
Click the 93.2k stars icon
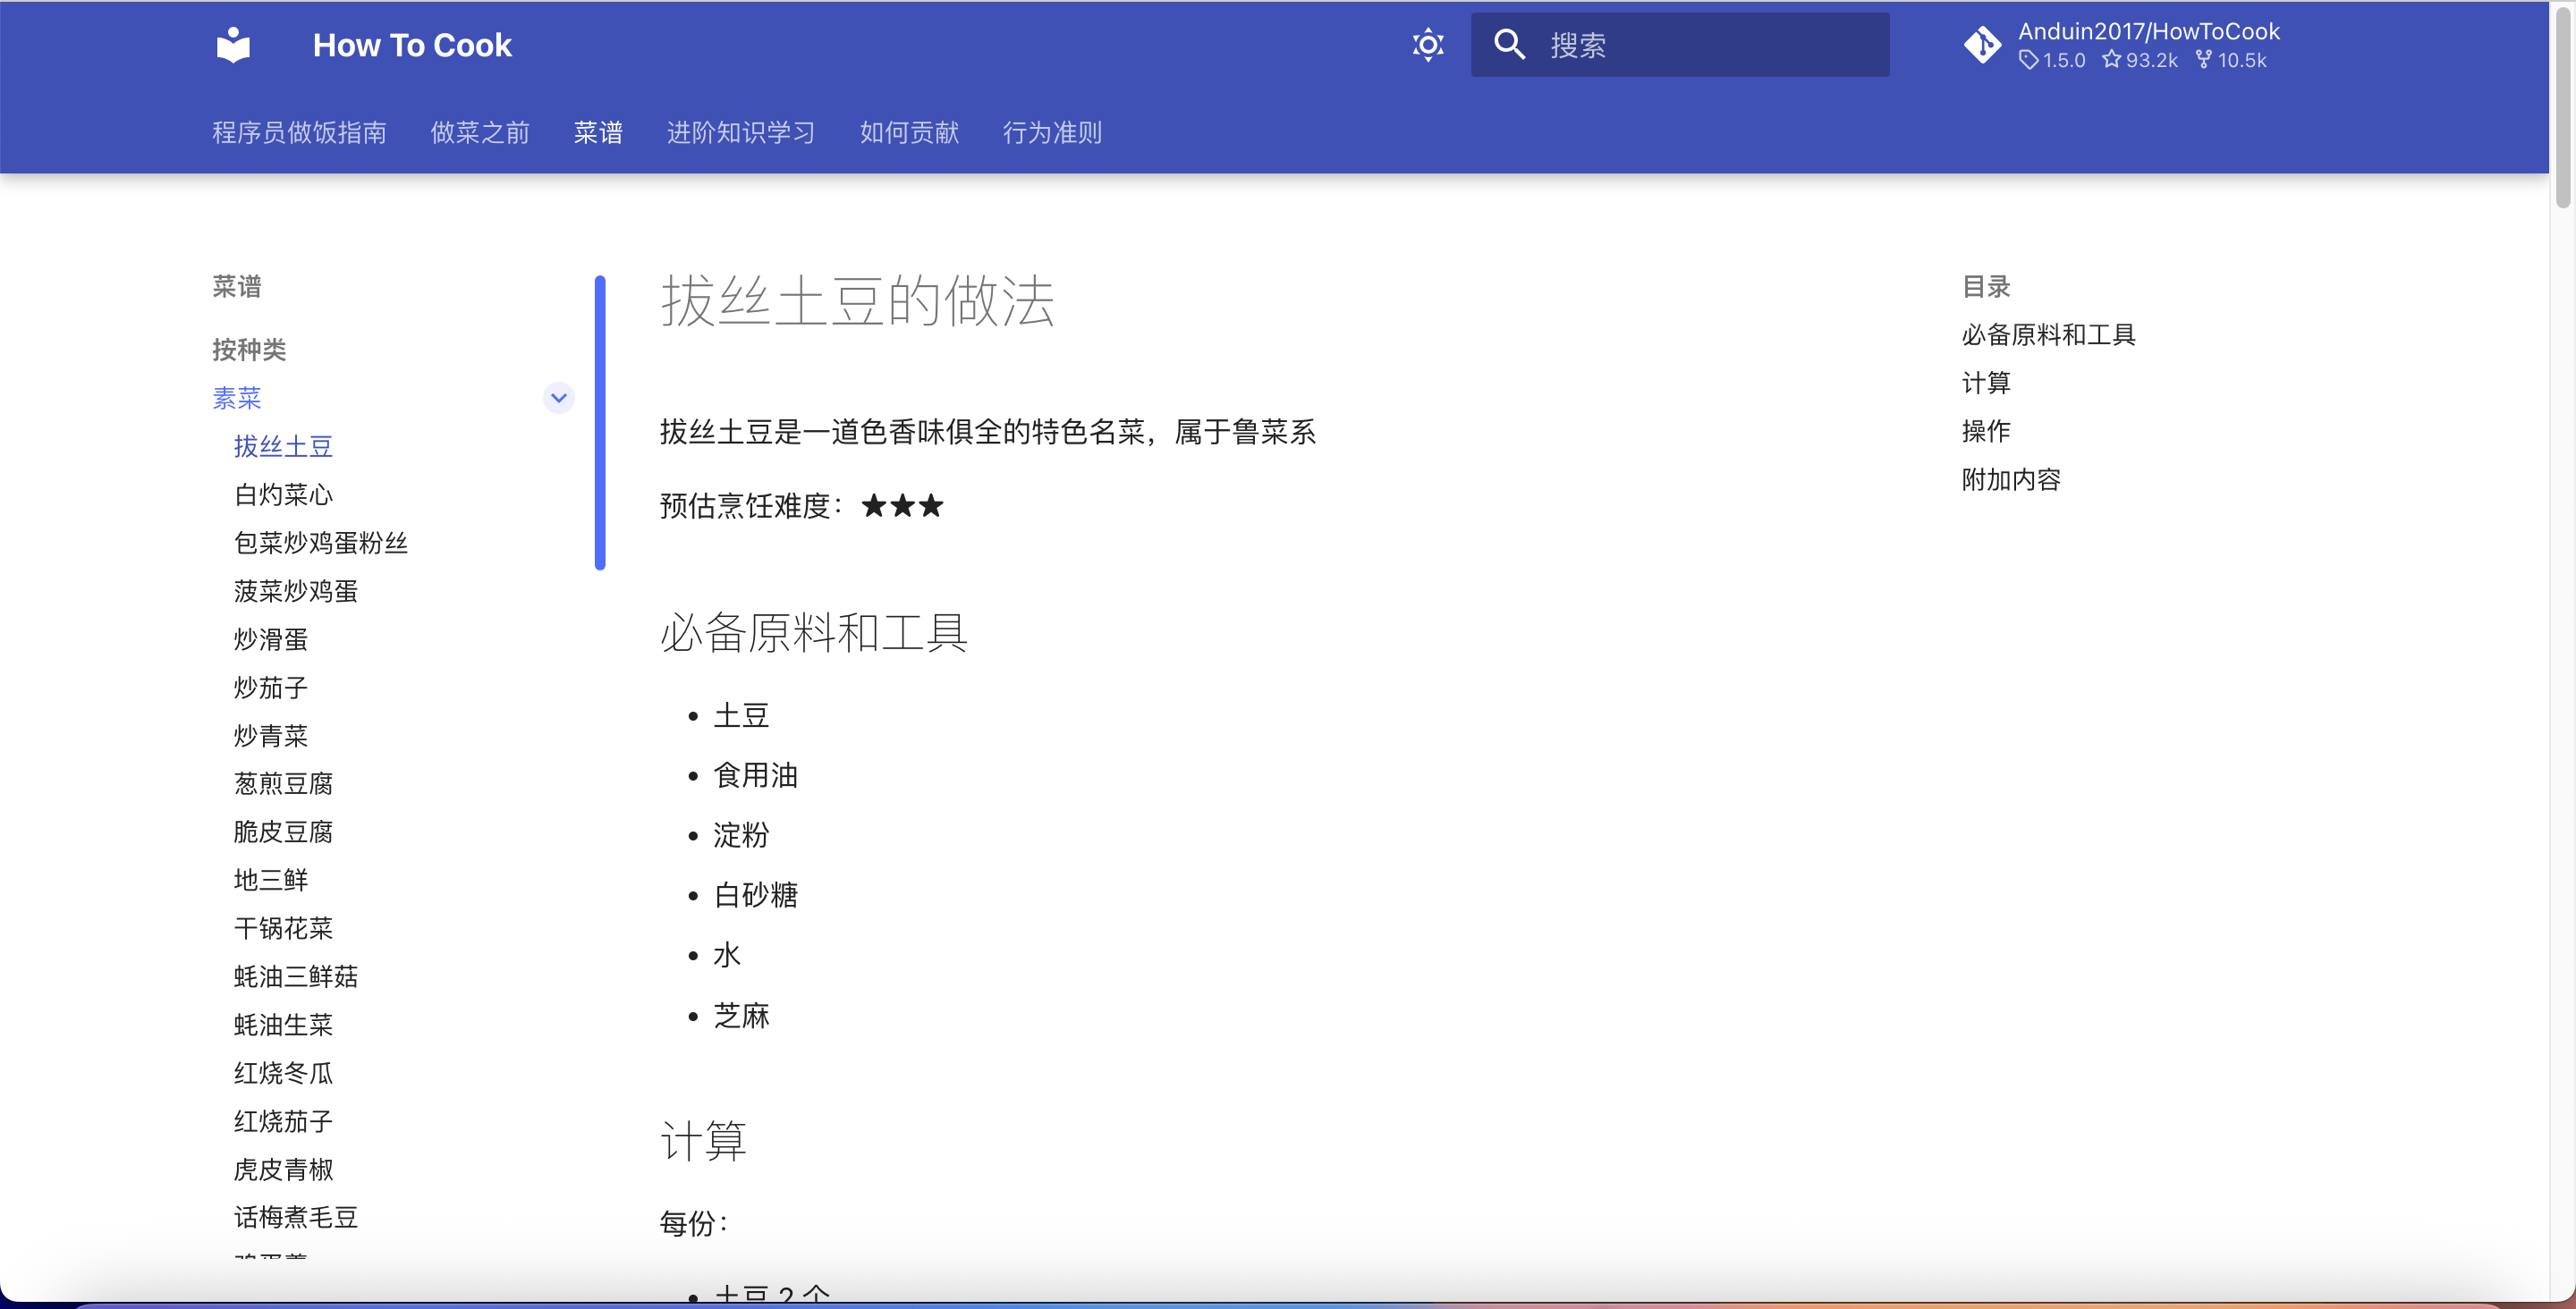2111,60
